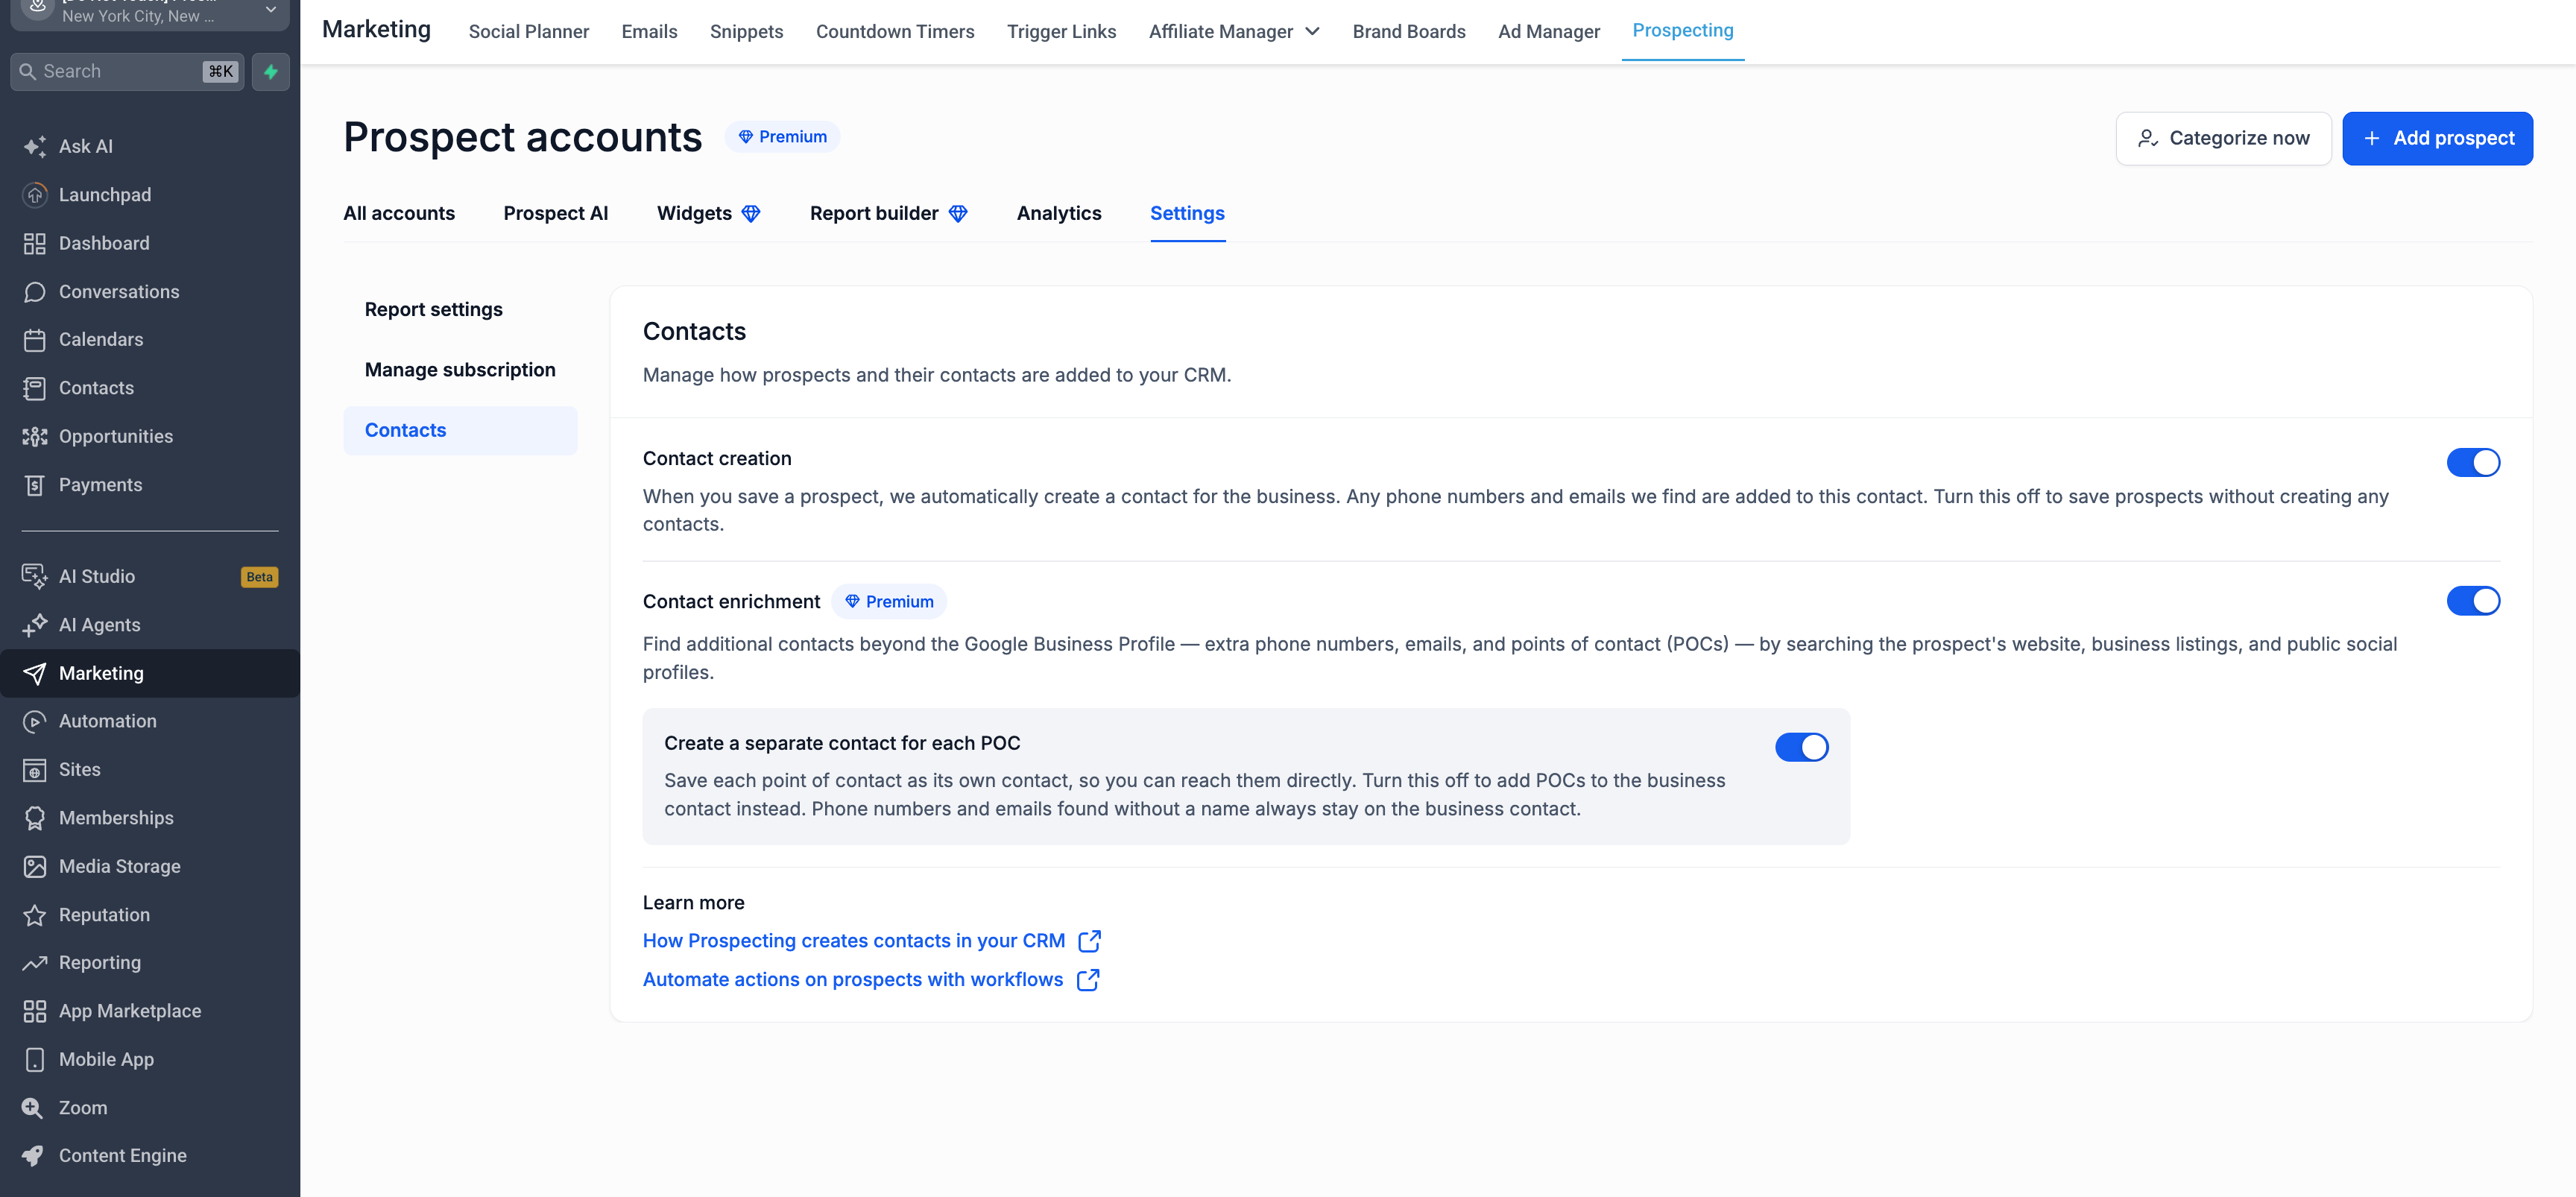Open Memberships badge icon

(x=35, y=818)
